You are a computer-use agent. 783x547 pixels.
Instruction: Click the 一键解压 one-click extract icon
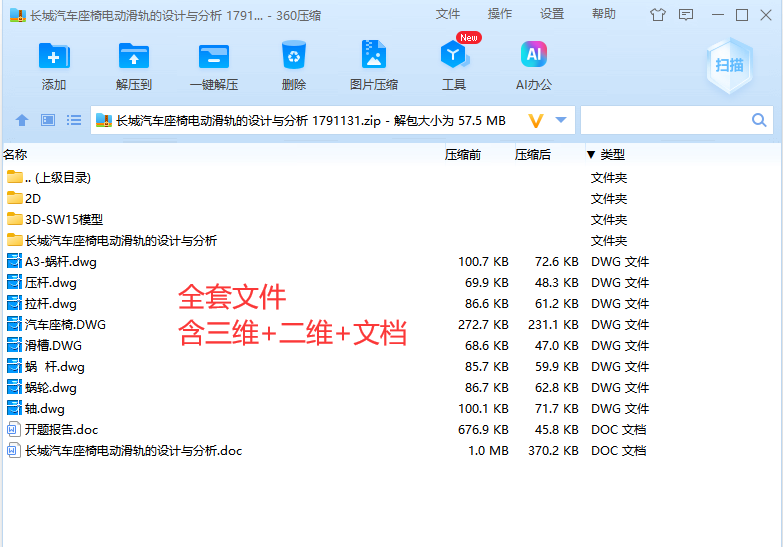pyautogui.click(x=214, y=65)
